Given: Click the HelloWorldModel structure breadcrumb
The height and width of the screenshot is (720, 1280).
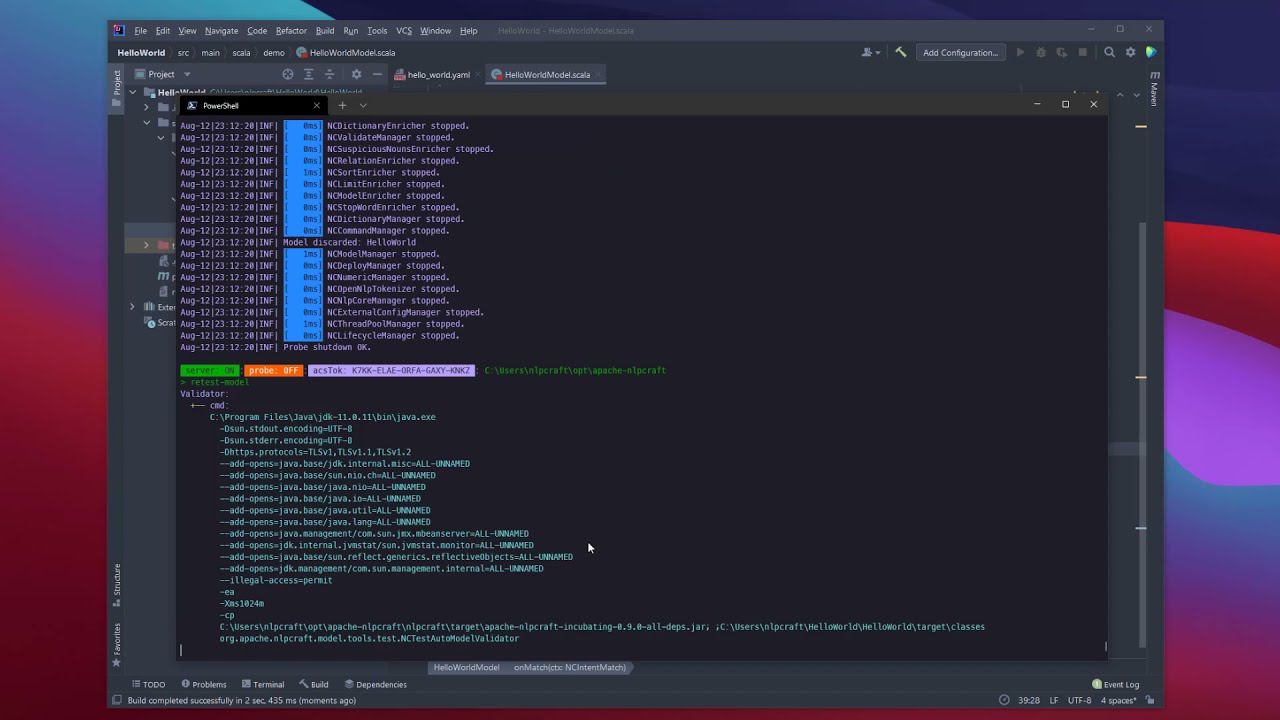Looking at the screenshot, I should pyautogui.click(x=466, y=667).
